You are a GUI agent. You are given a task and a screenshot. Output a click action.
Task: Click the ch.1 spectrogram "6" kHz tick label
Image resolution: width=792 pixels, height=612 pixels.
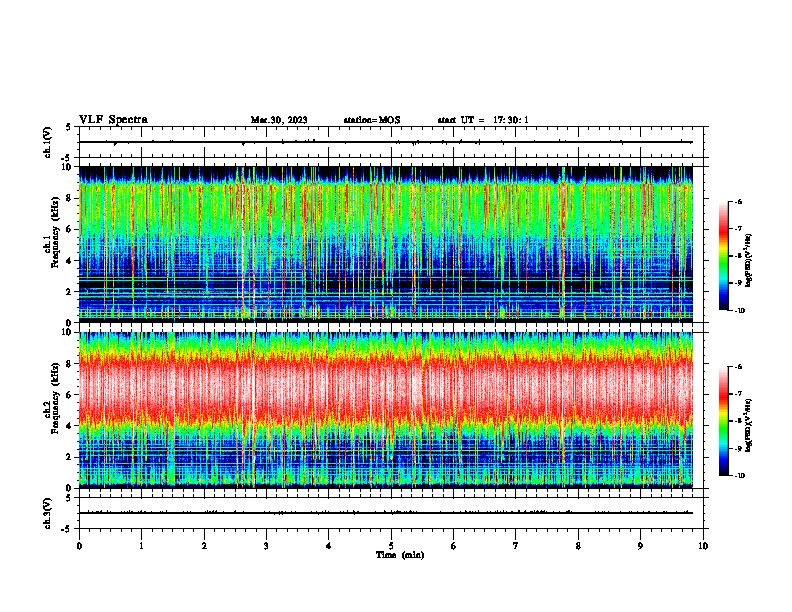click(x=70, y=229)
